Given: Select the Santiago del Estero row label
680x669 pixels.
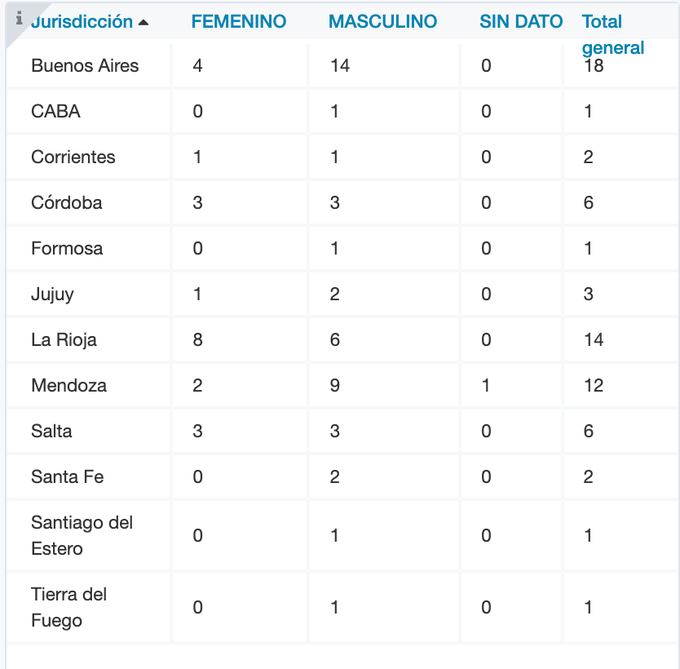Looking at the screenshot, I should [x=82, y=535].
